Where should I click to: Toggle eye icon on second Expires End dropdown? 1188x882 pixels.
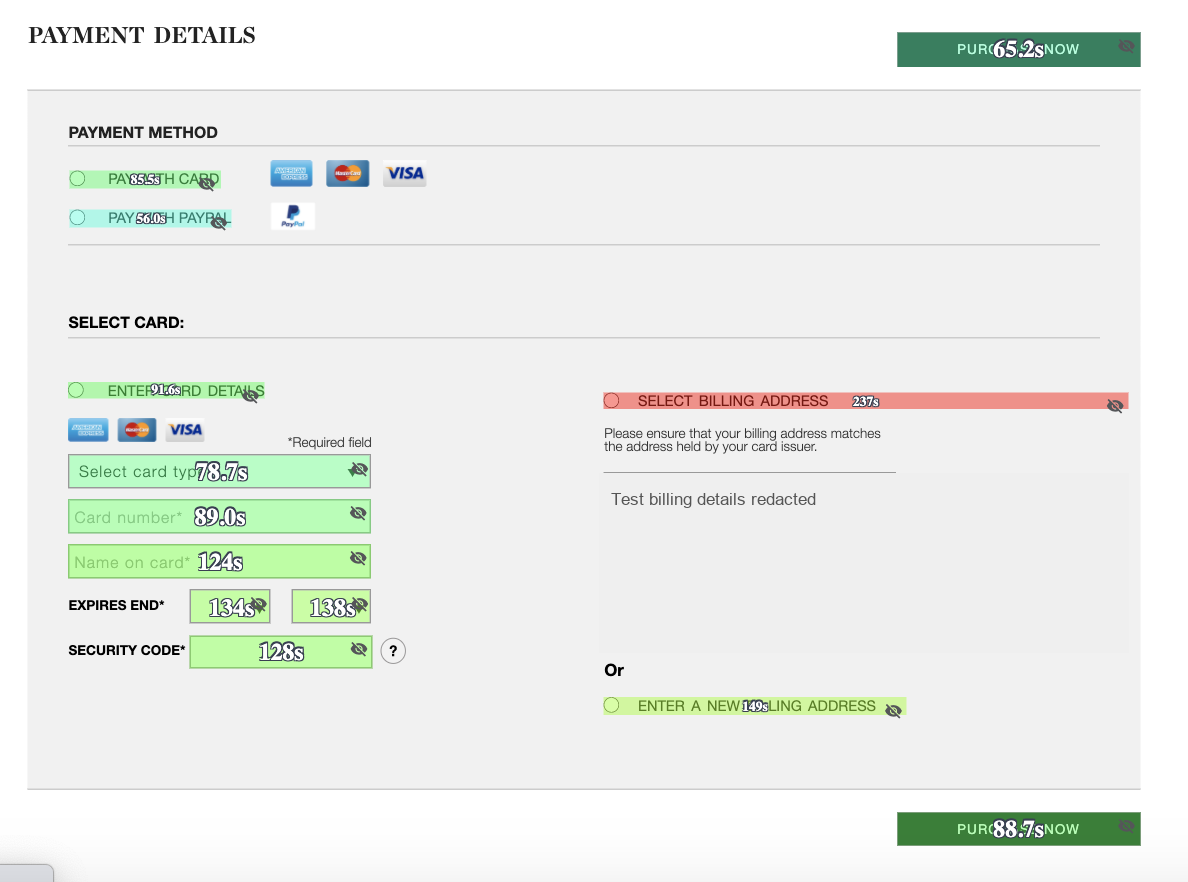(x=359, y=605)
